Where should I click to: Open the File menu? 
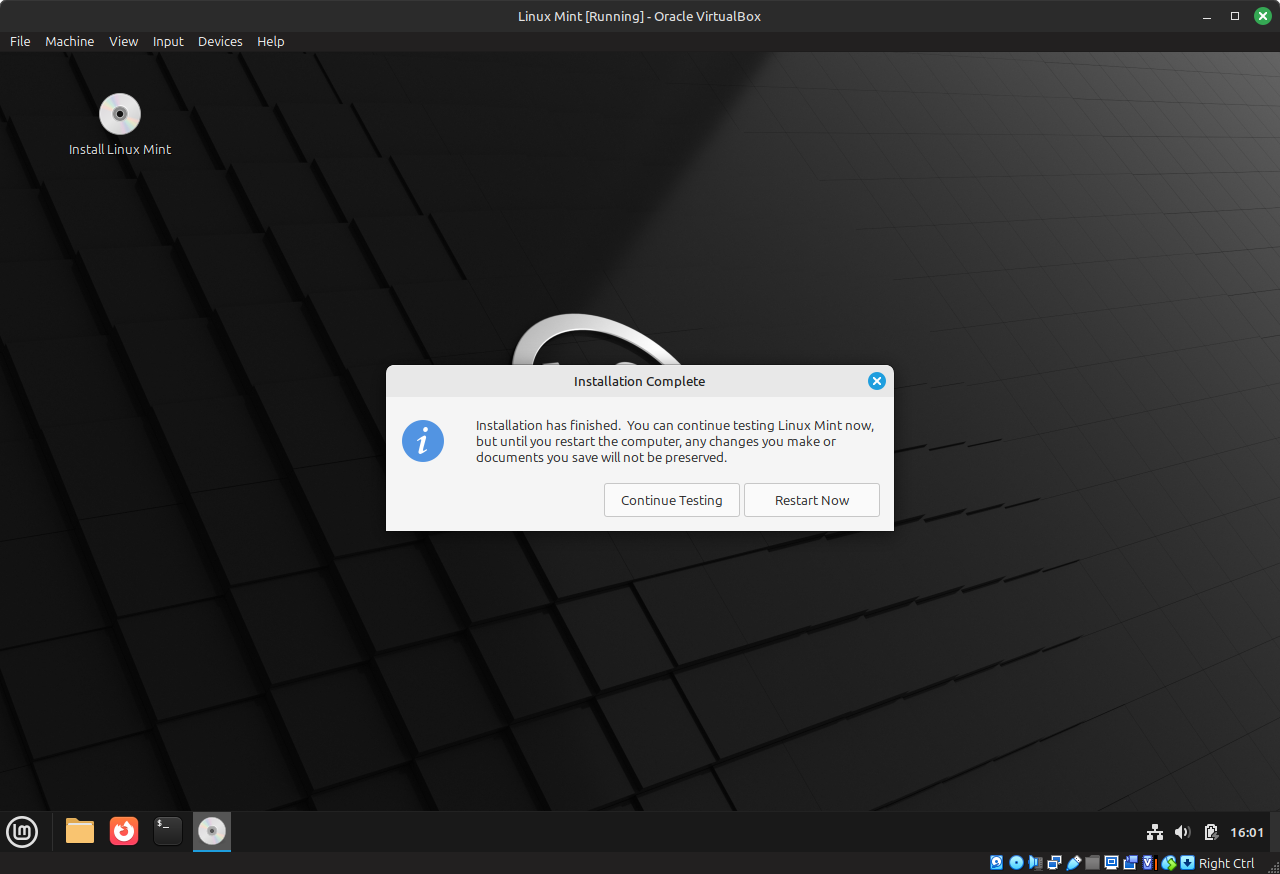pos(20,41)
